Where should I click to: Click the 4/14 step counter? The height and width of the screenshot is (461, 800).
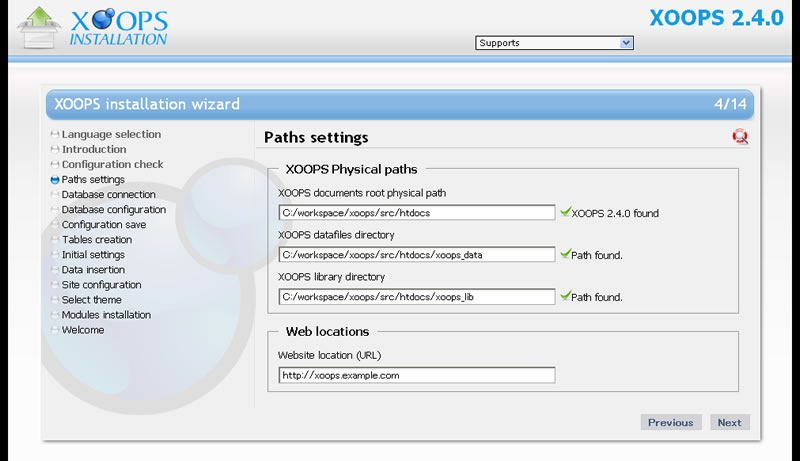tap(730, 104)
